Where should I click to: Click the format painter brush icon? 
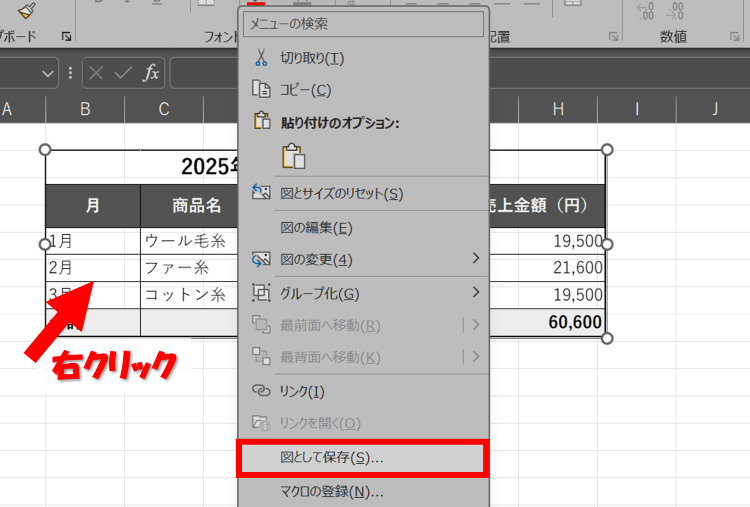[x=27, y=11]
